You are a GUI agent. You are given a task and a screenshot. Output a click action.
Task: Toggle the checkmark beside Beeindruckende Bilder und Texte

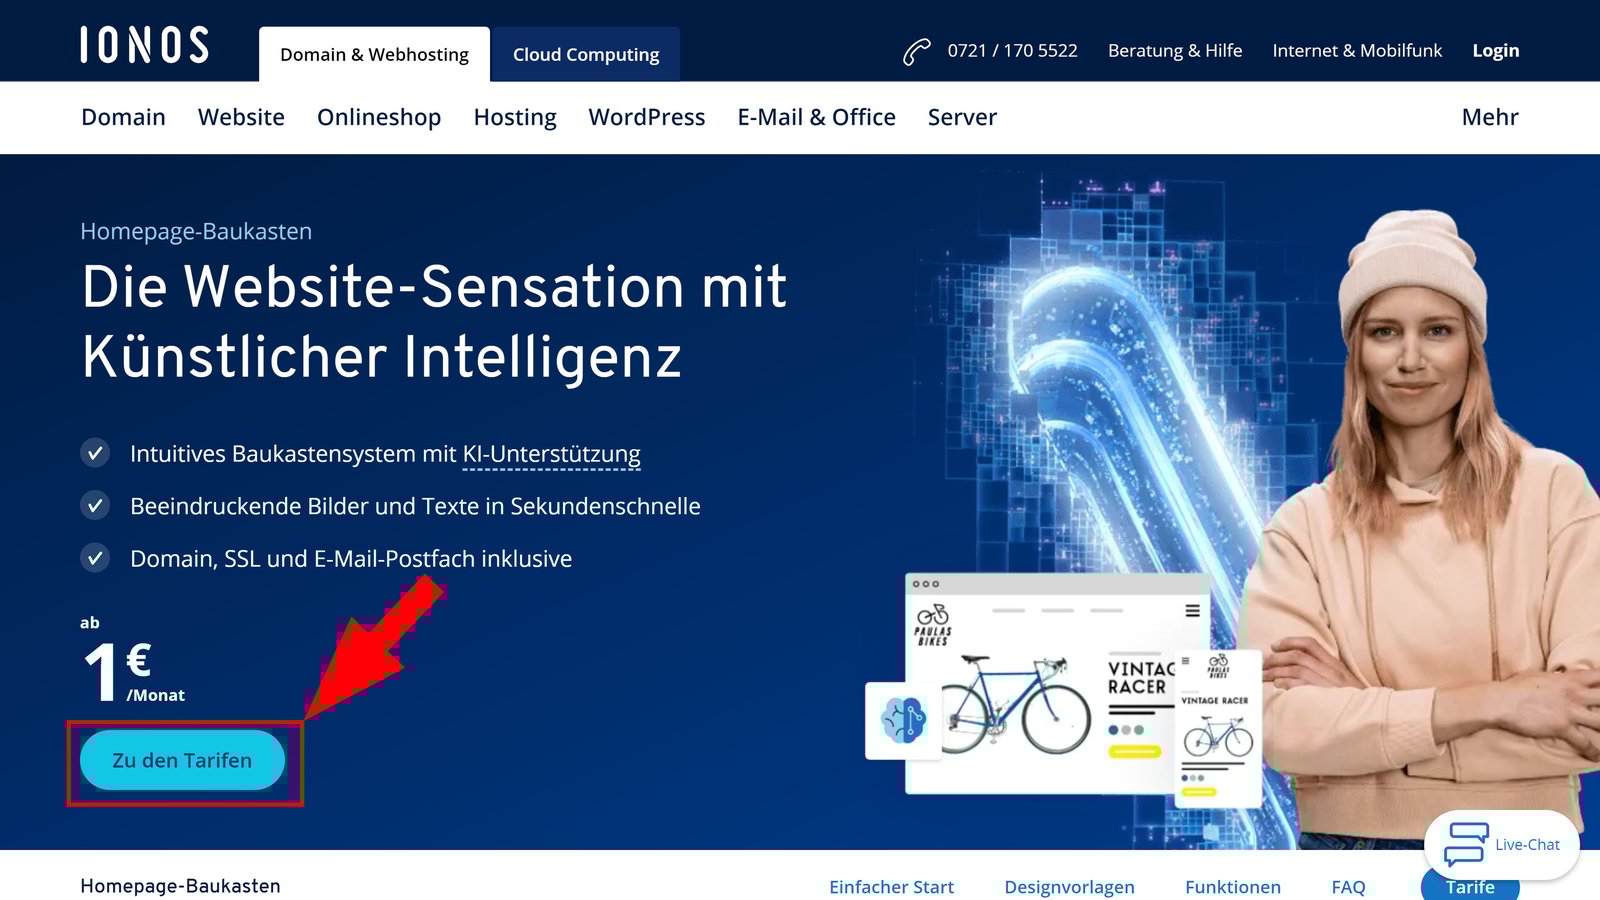point(94,506)
